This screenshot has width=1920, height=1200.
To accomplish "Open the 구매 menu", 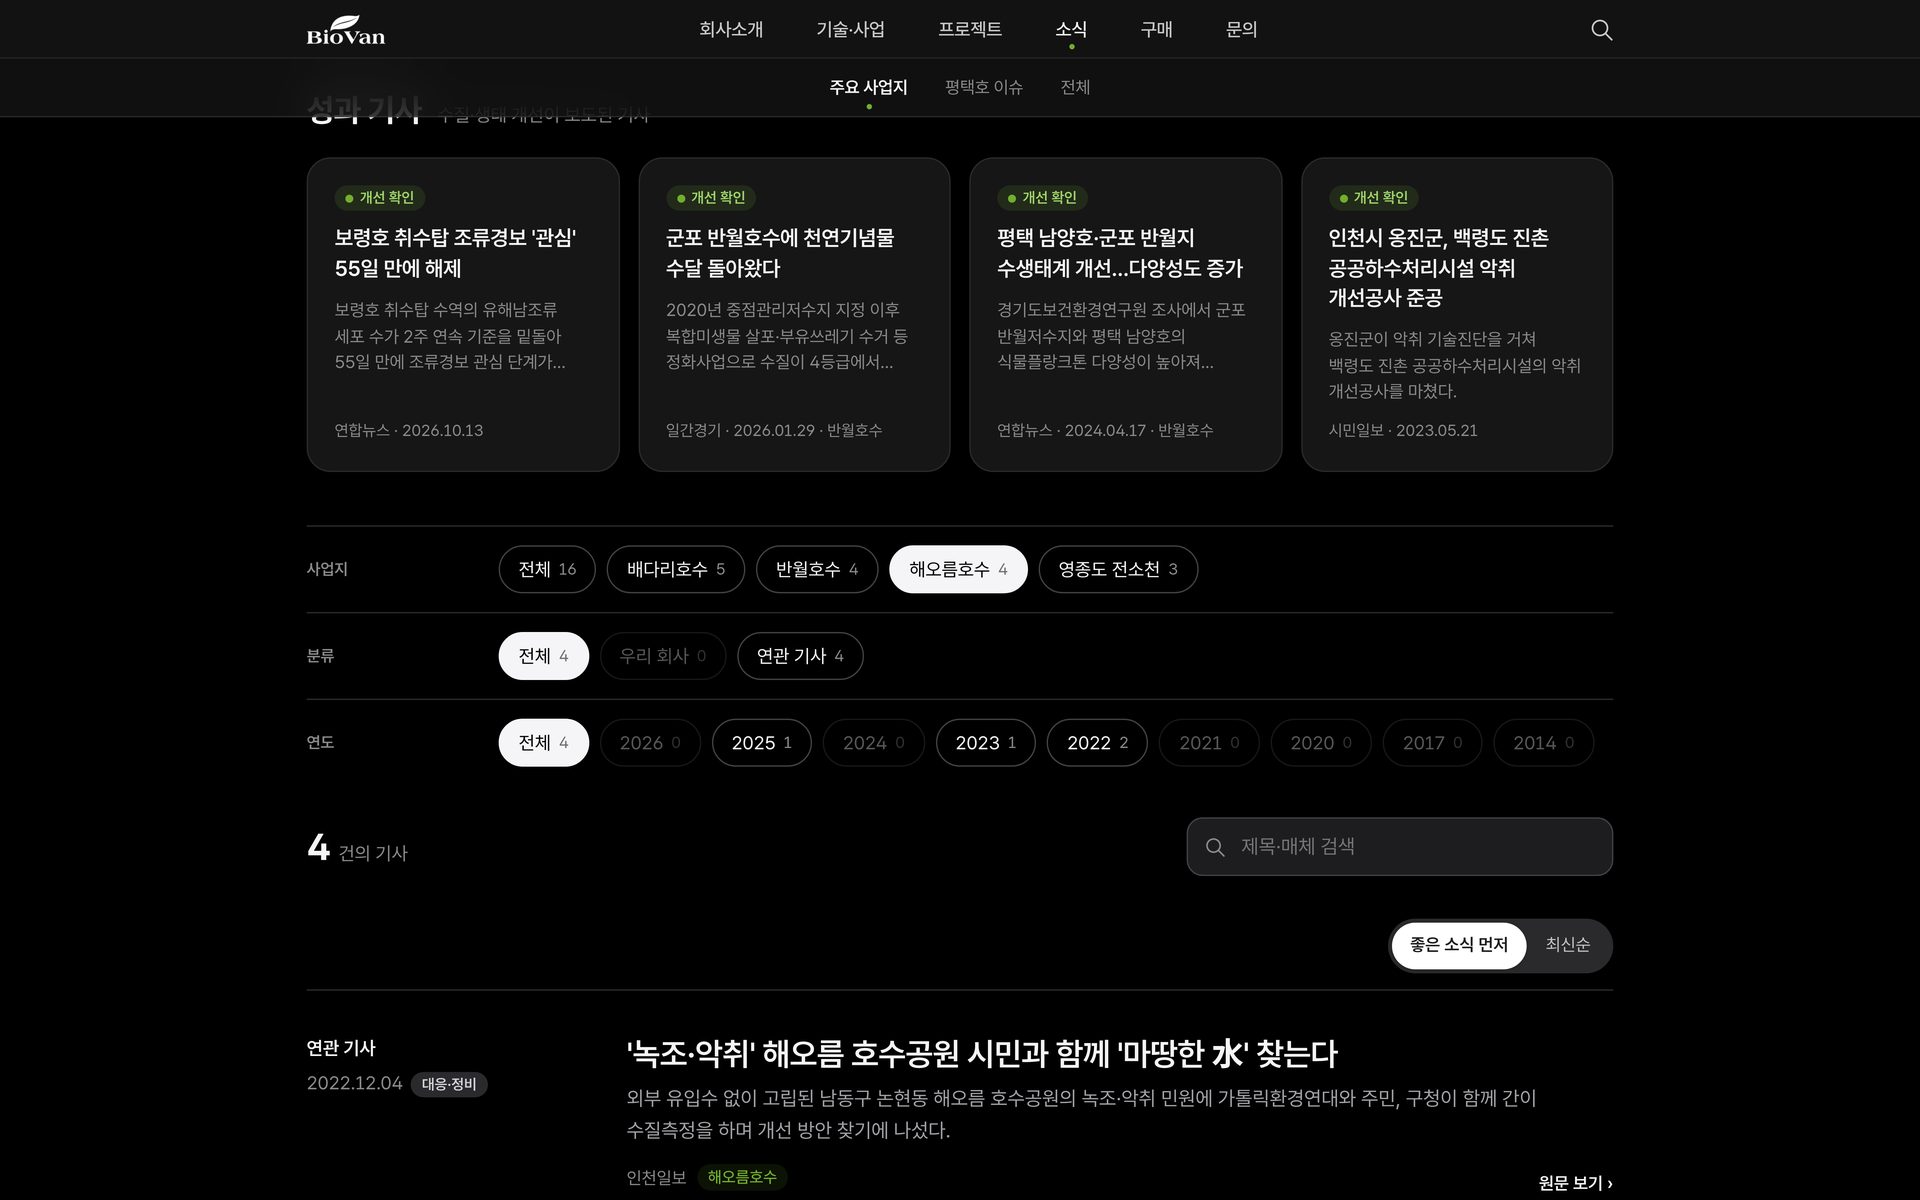I will [x=1156, y=29].
